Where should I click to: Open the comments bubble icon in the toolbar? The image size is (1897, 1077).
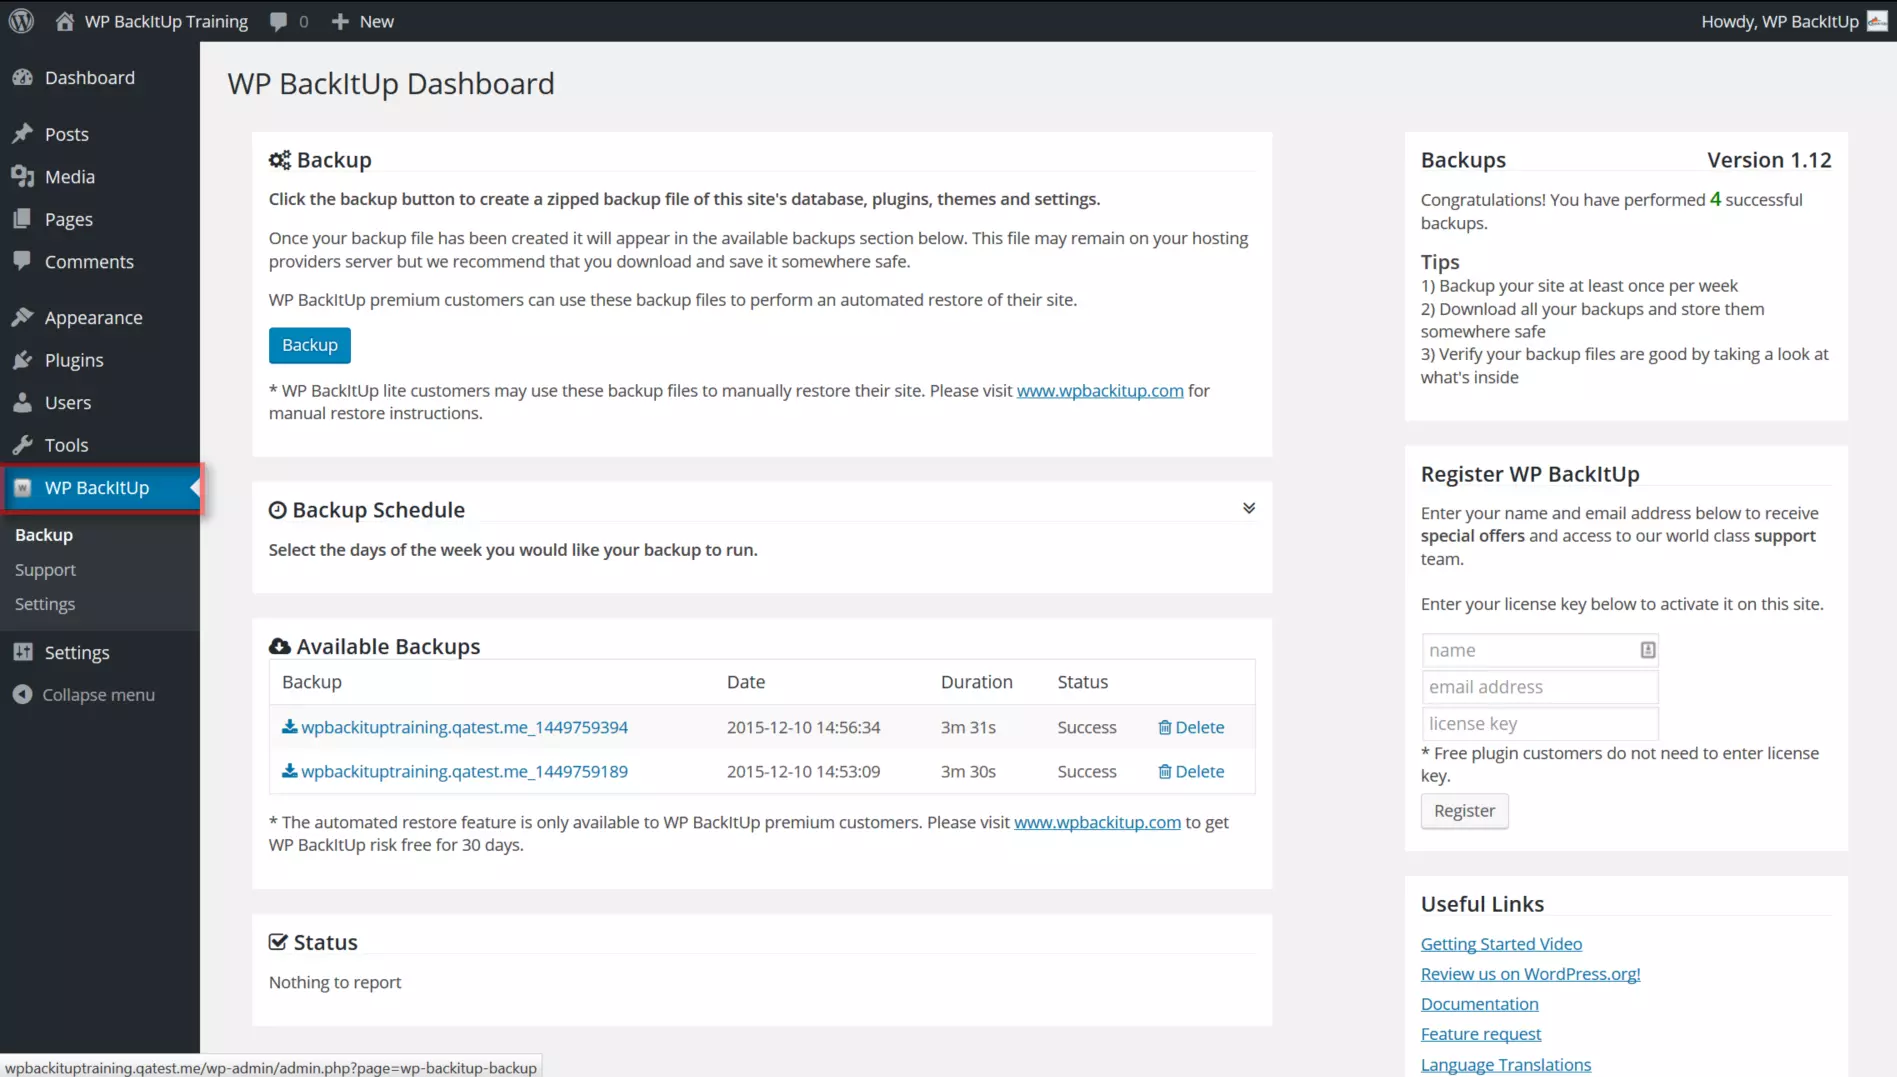pyautogui.click(x=277, y=21)
